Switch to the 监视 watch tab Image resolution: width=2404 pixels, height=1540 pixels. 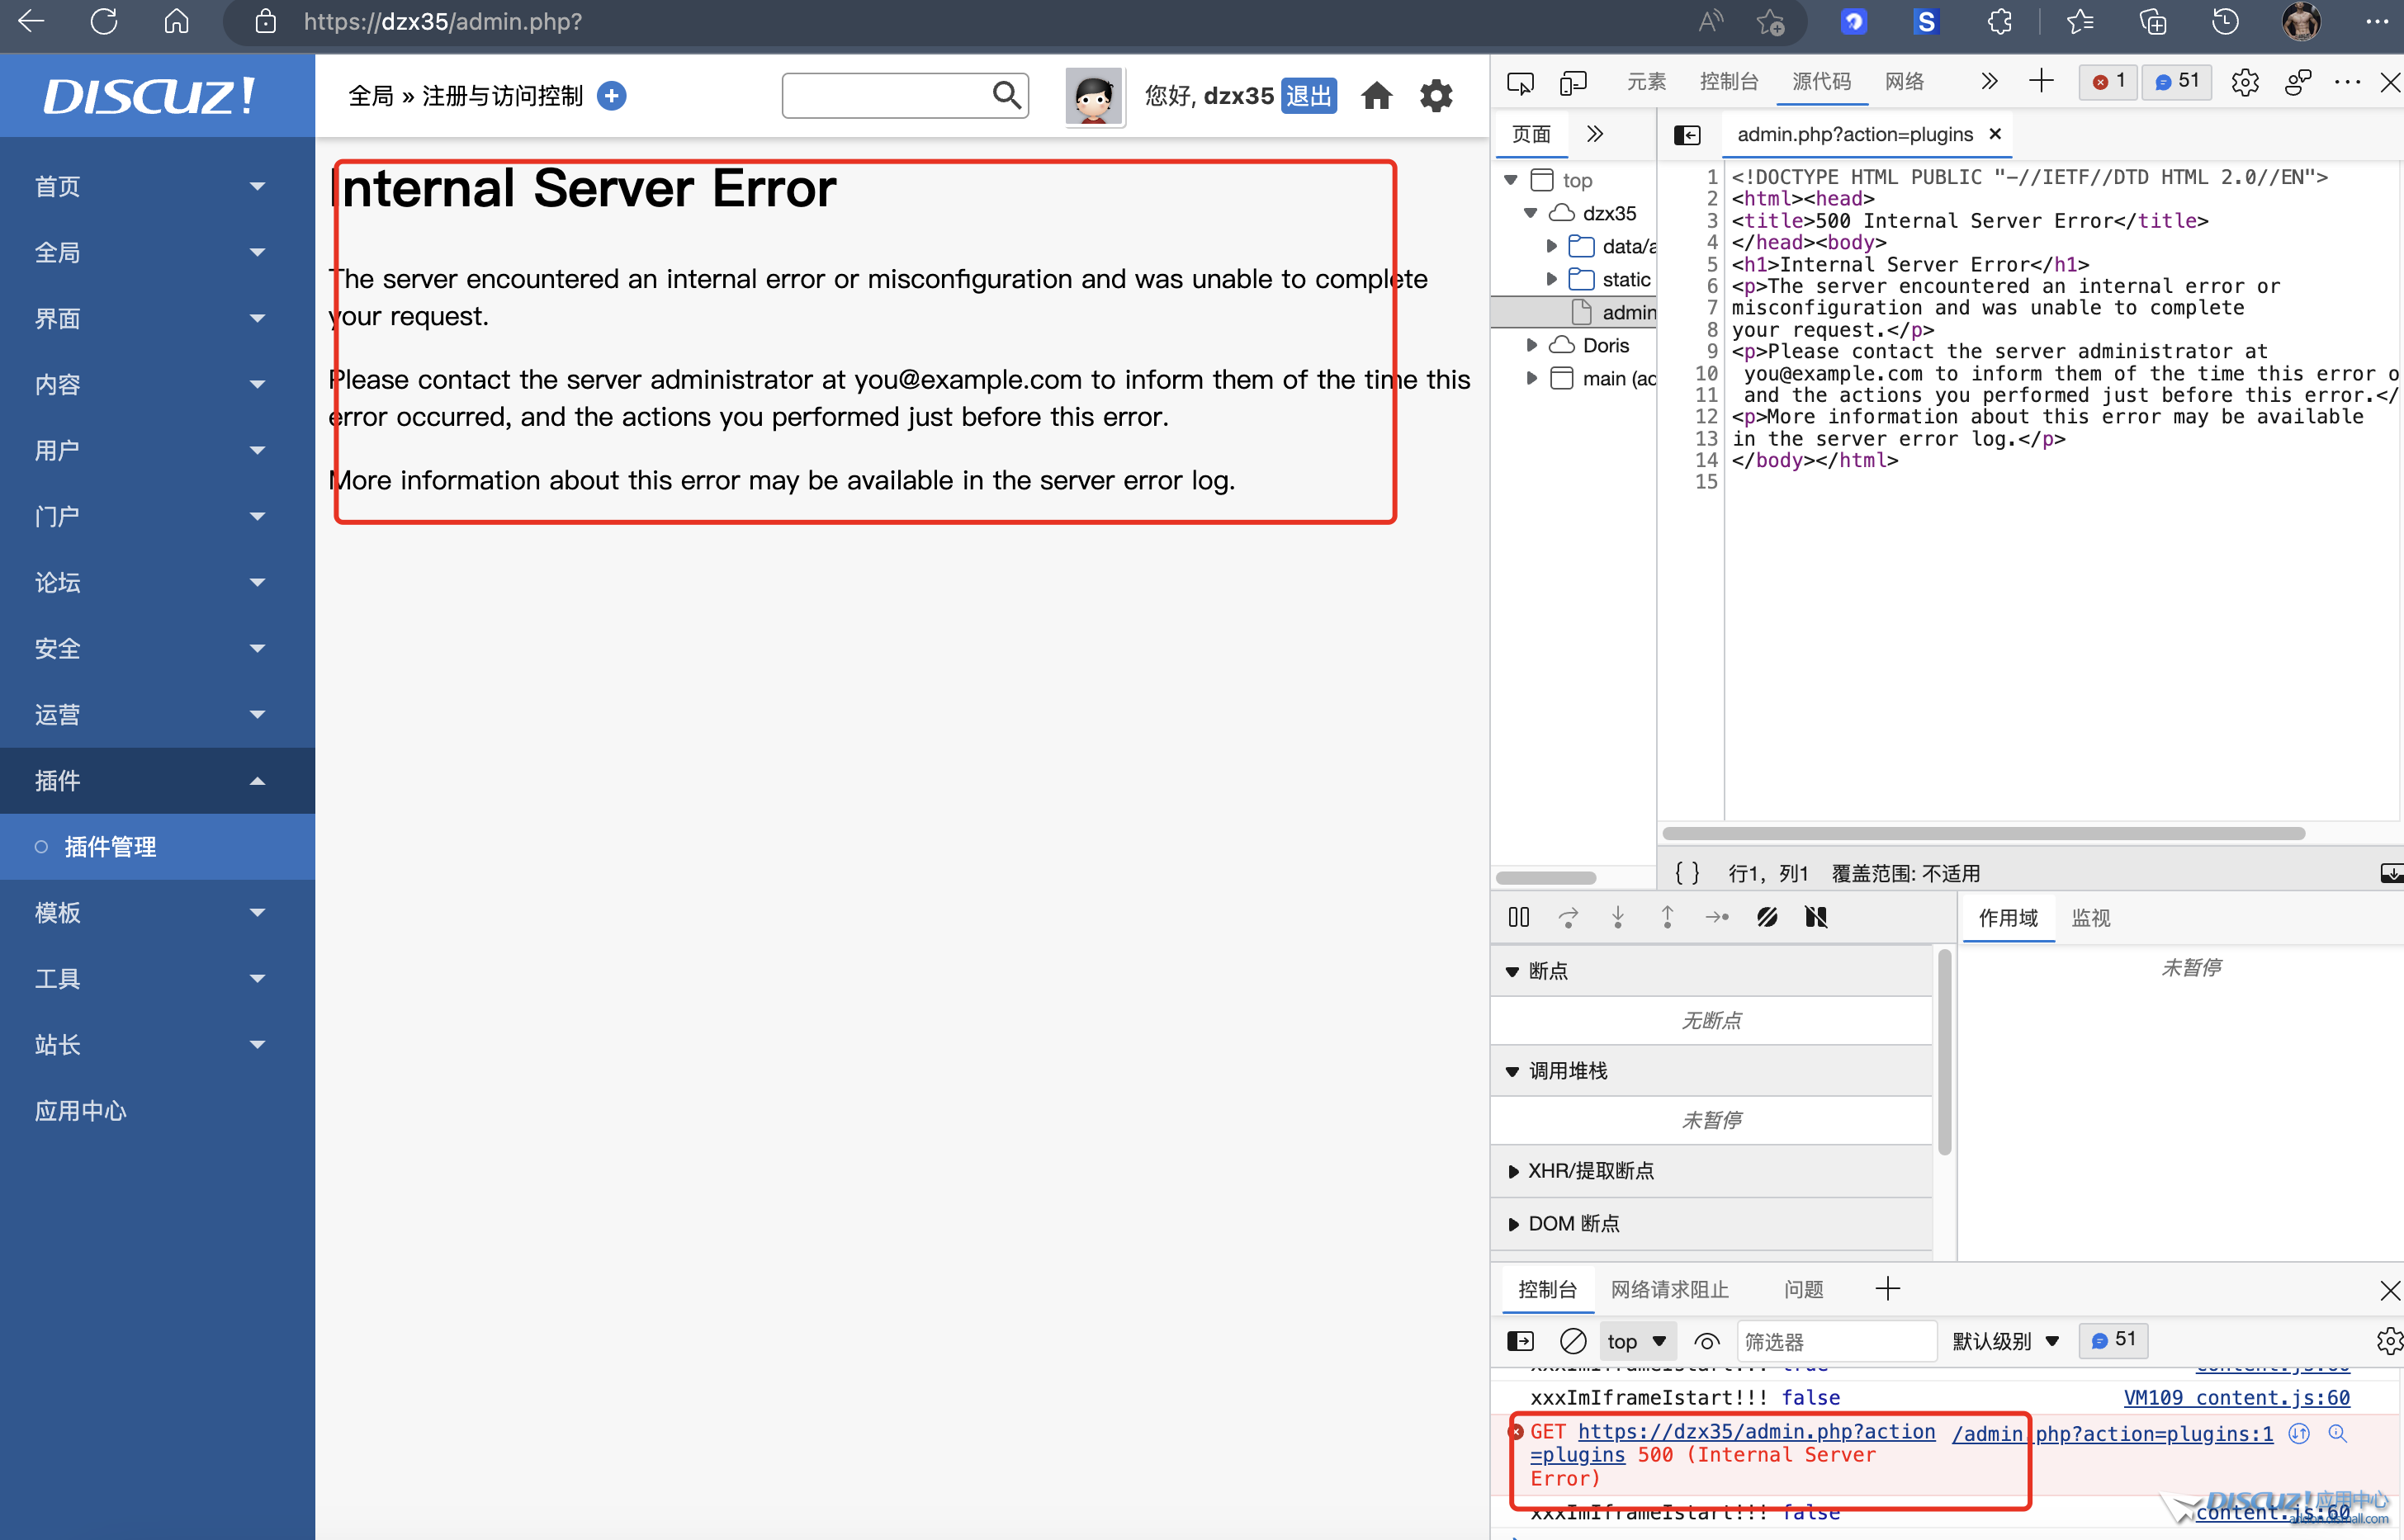(x=2091, y=918)
